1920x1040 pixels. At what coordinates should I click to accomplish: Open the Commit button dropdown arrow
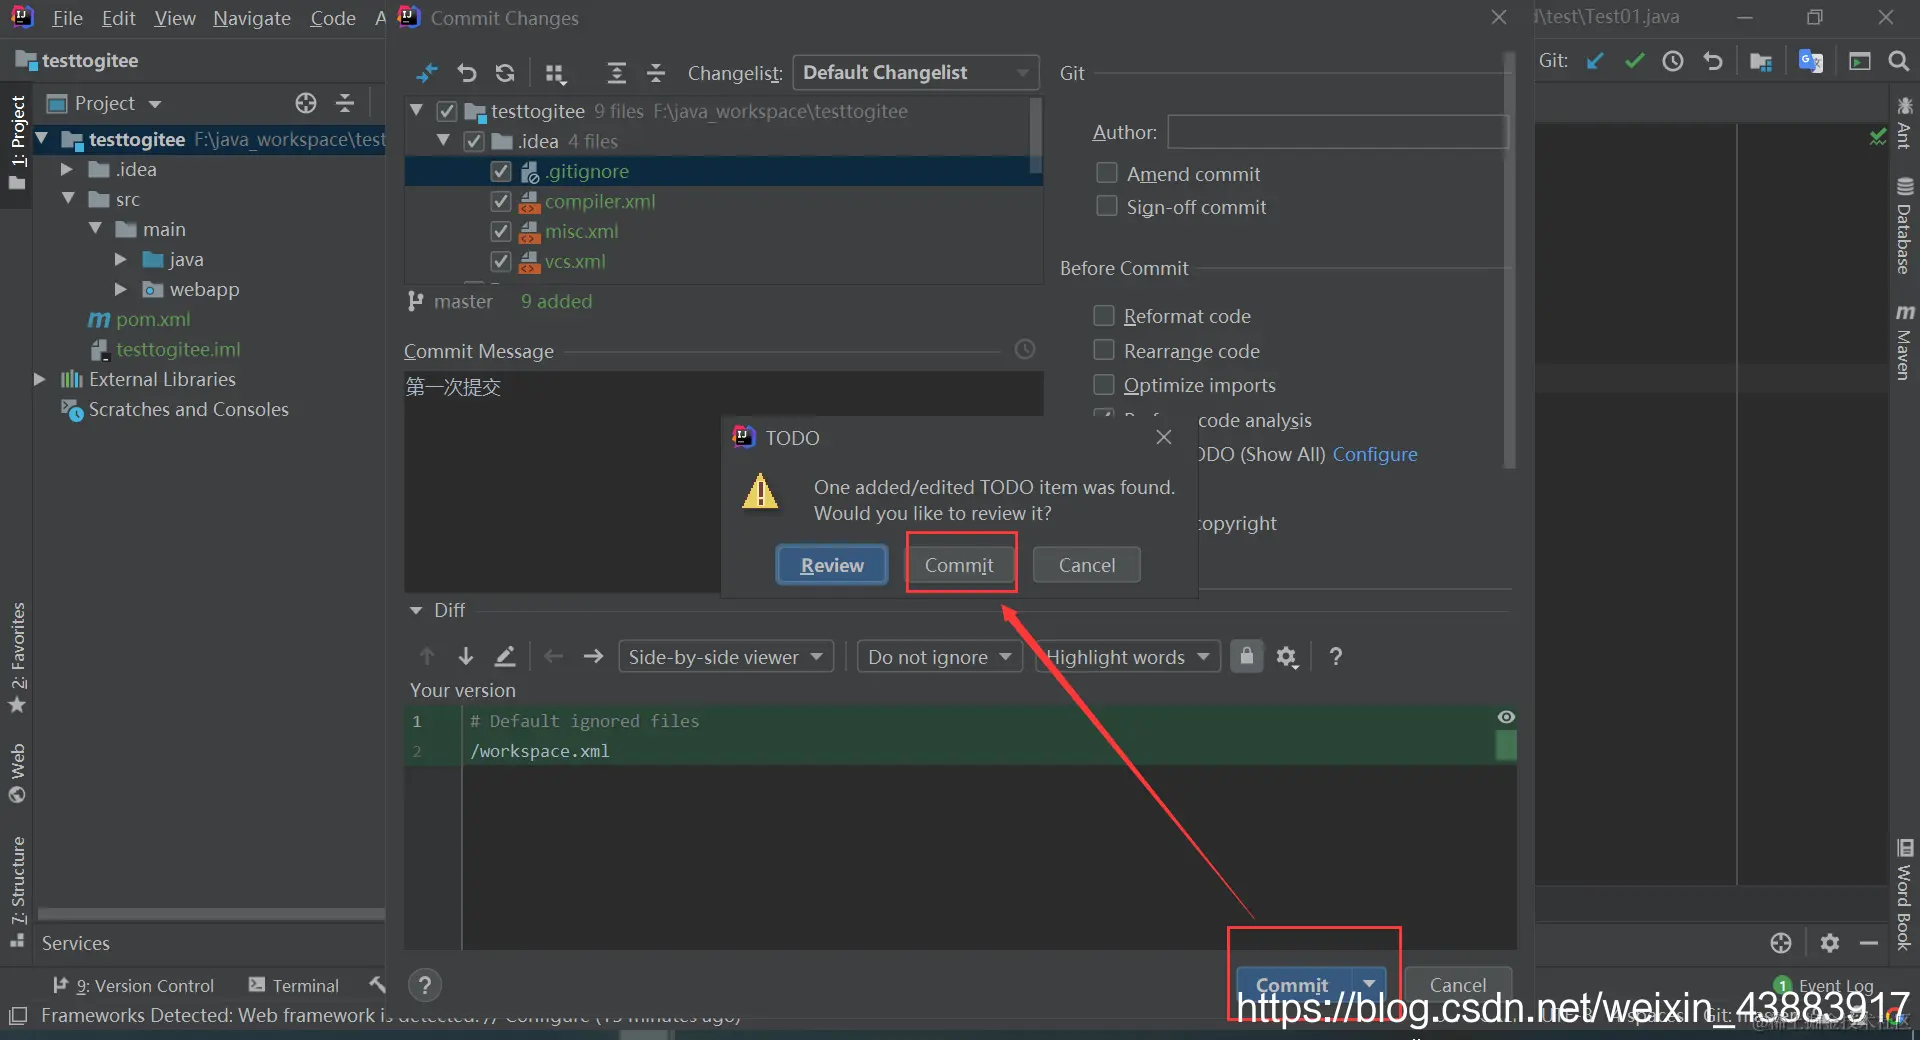coord(1369,984)
